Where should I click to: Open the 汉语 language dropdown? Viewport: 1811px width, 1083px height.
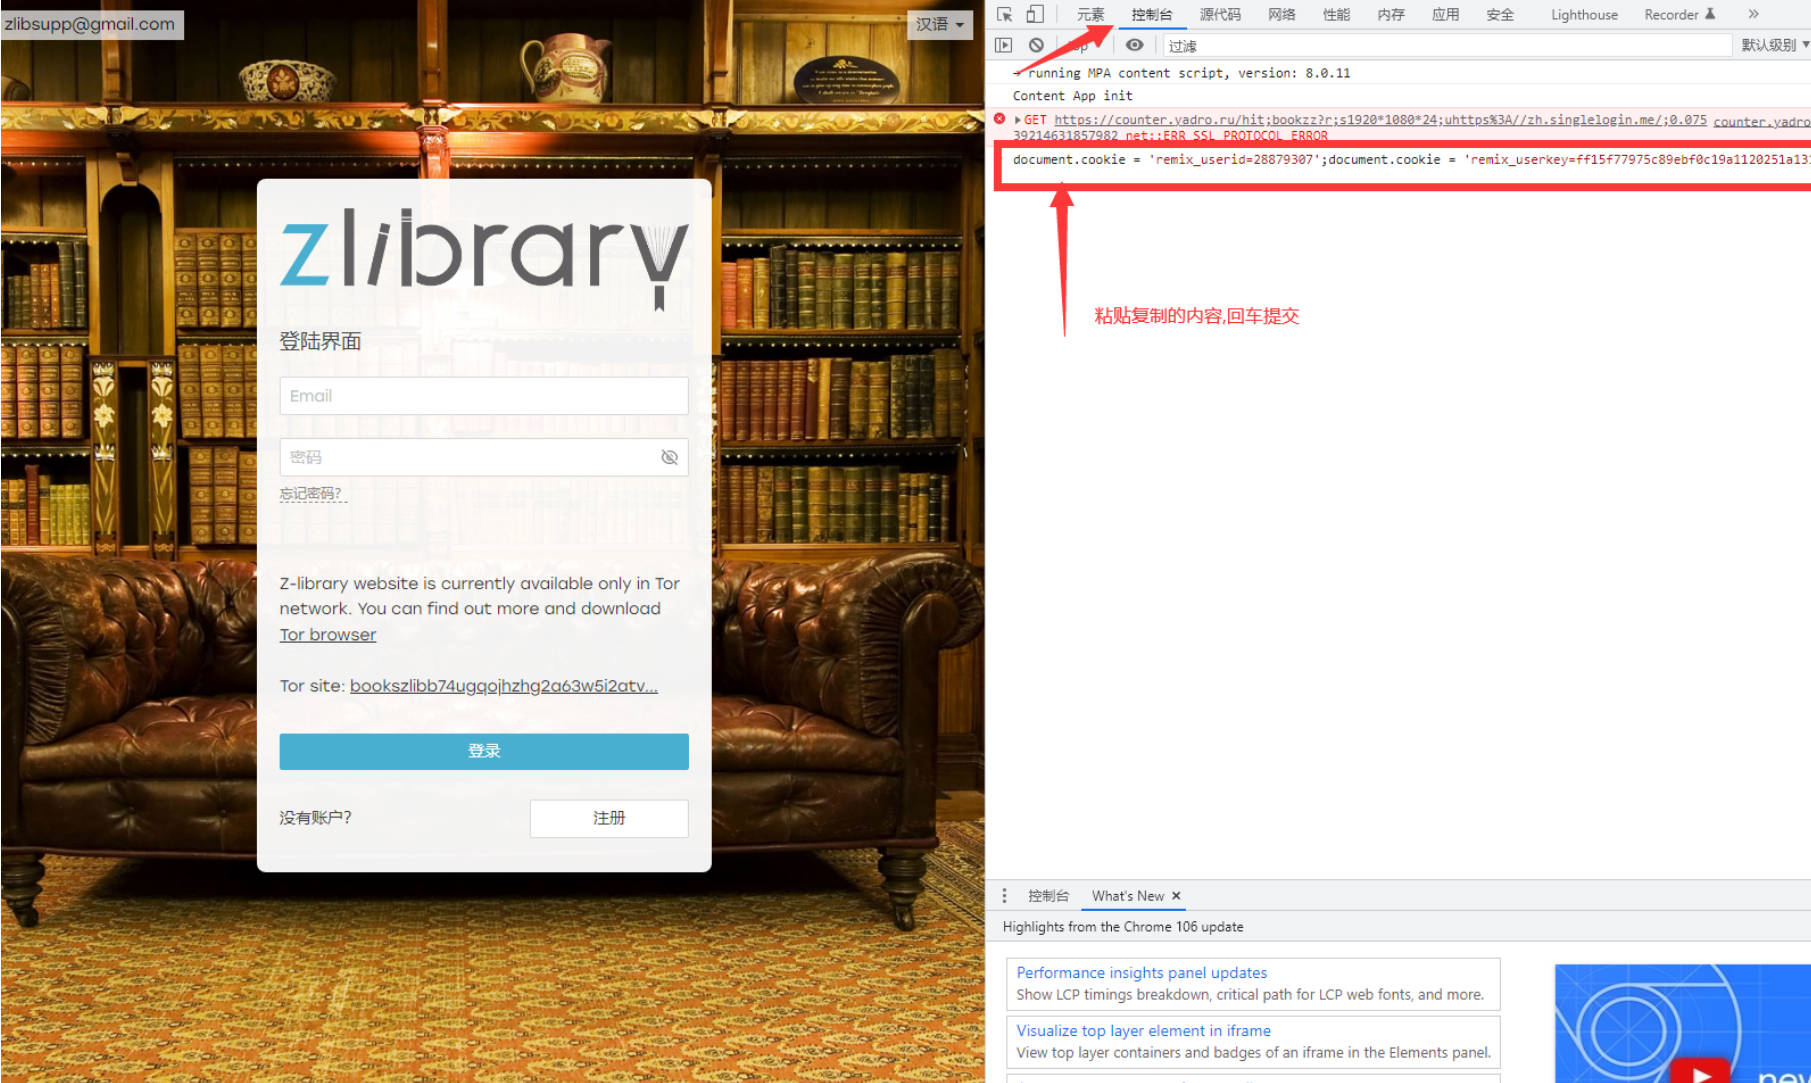pos(939,24)
